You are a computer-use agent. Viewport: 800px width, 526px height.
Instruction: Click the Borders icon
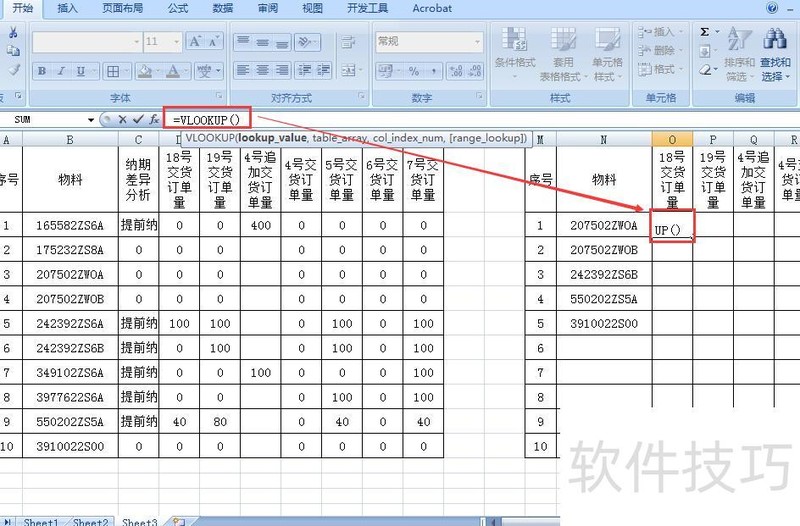113,71
